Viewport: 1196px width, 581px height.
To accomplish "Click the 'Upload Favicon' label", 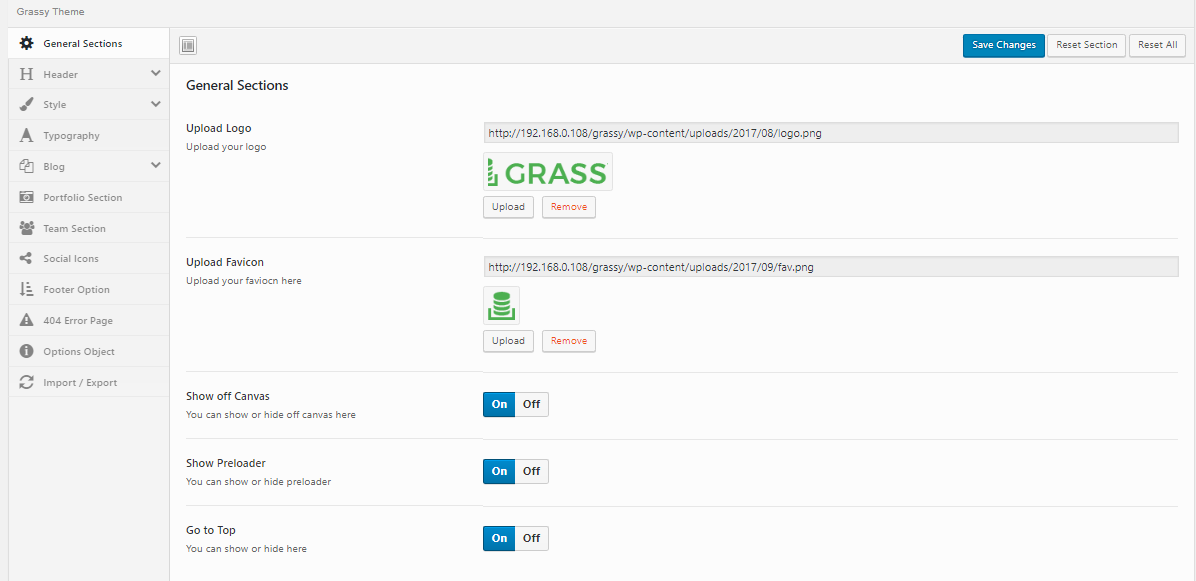I will [x=225, y=262].
